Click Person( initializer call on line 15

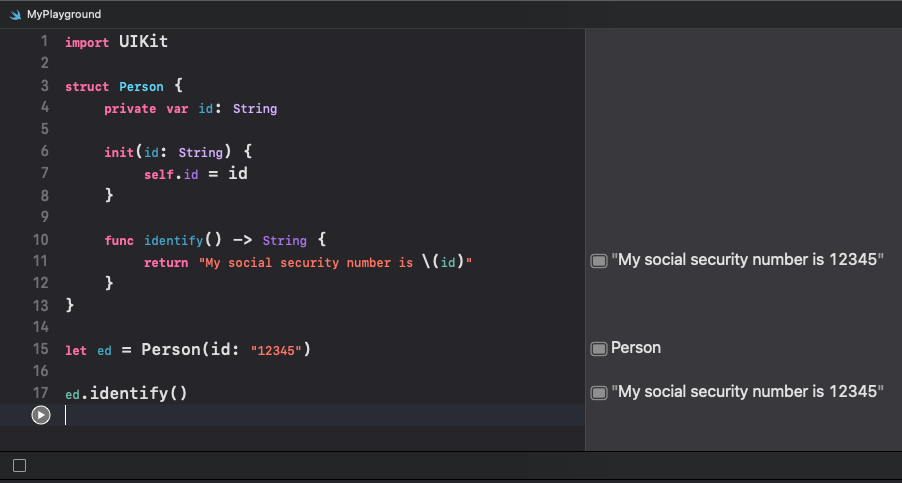175,349
